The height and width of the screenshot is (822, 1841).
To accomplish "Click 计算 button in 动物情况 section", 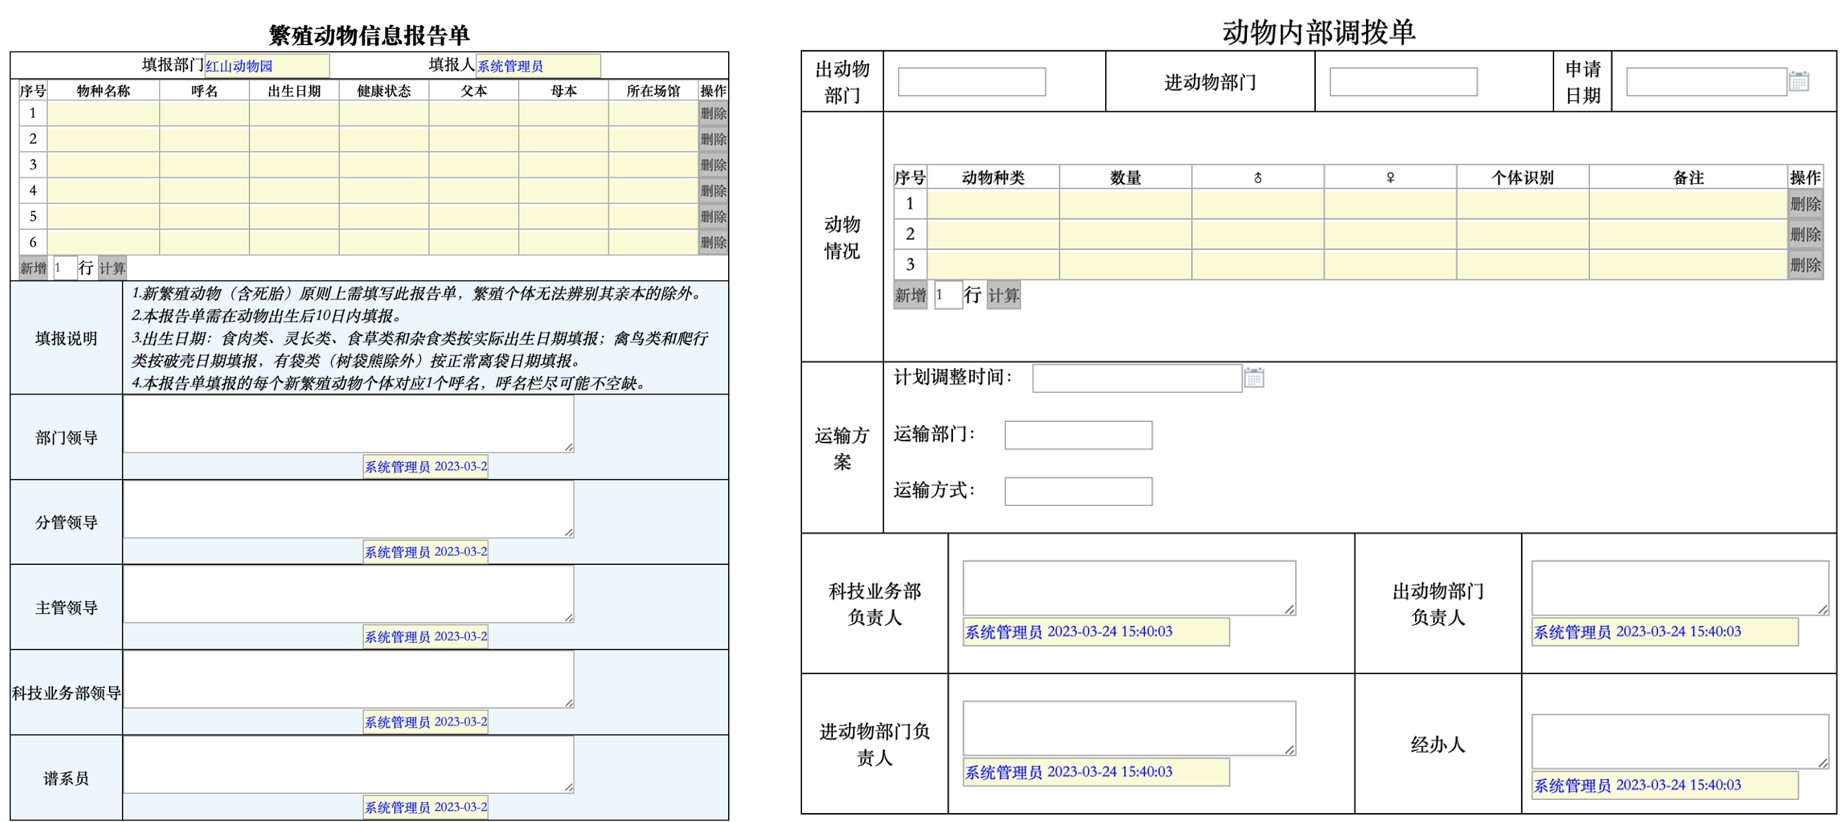I will [x=1003, y=295].
